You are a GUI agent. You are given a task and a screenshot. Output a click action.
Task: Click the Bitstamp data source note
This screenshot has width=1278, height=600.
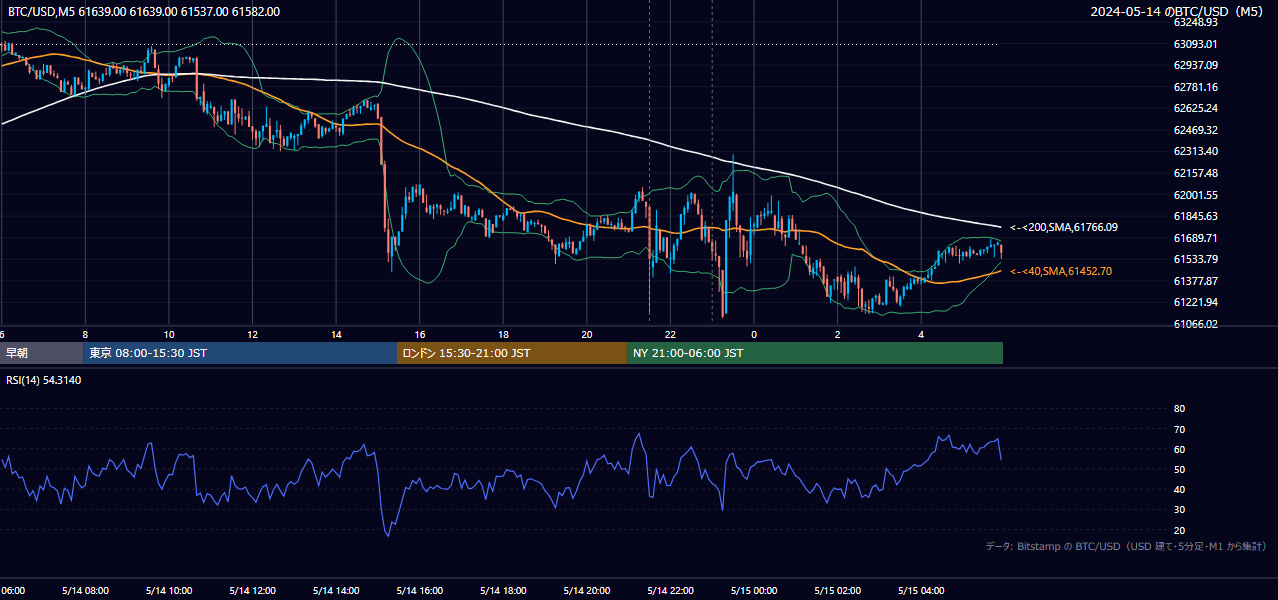[1126, 546]
